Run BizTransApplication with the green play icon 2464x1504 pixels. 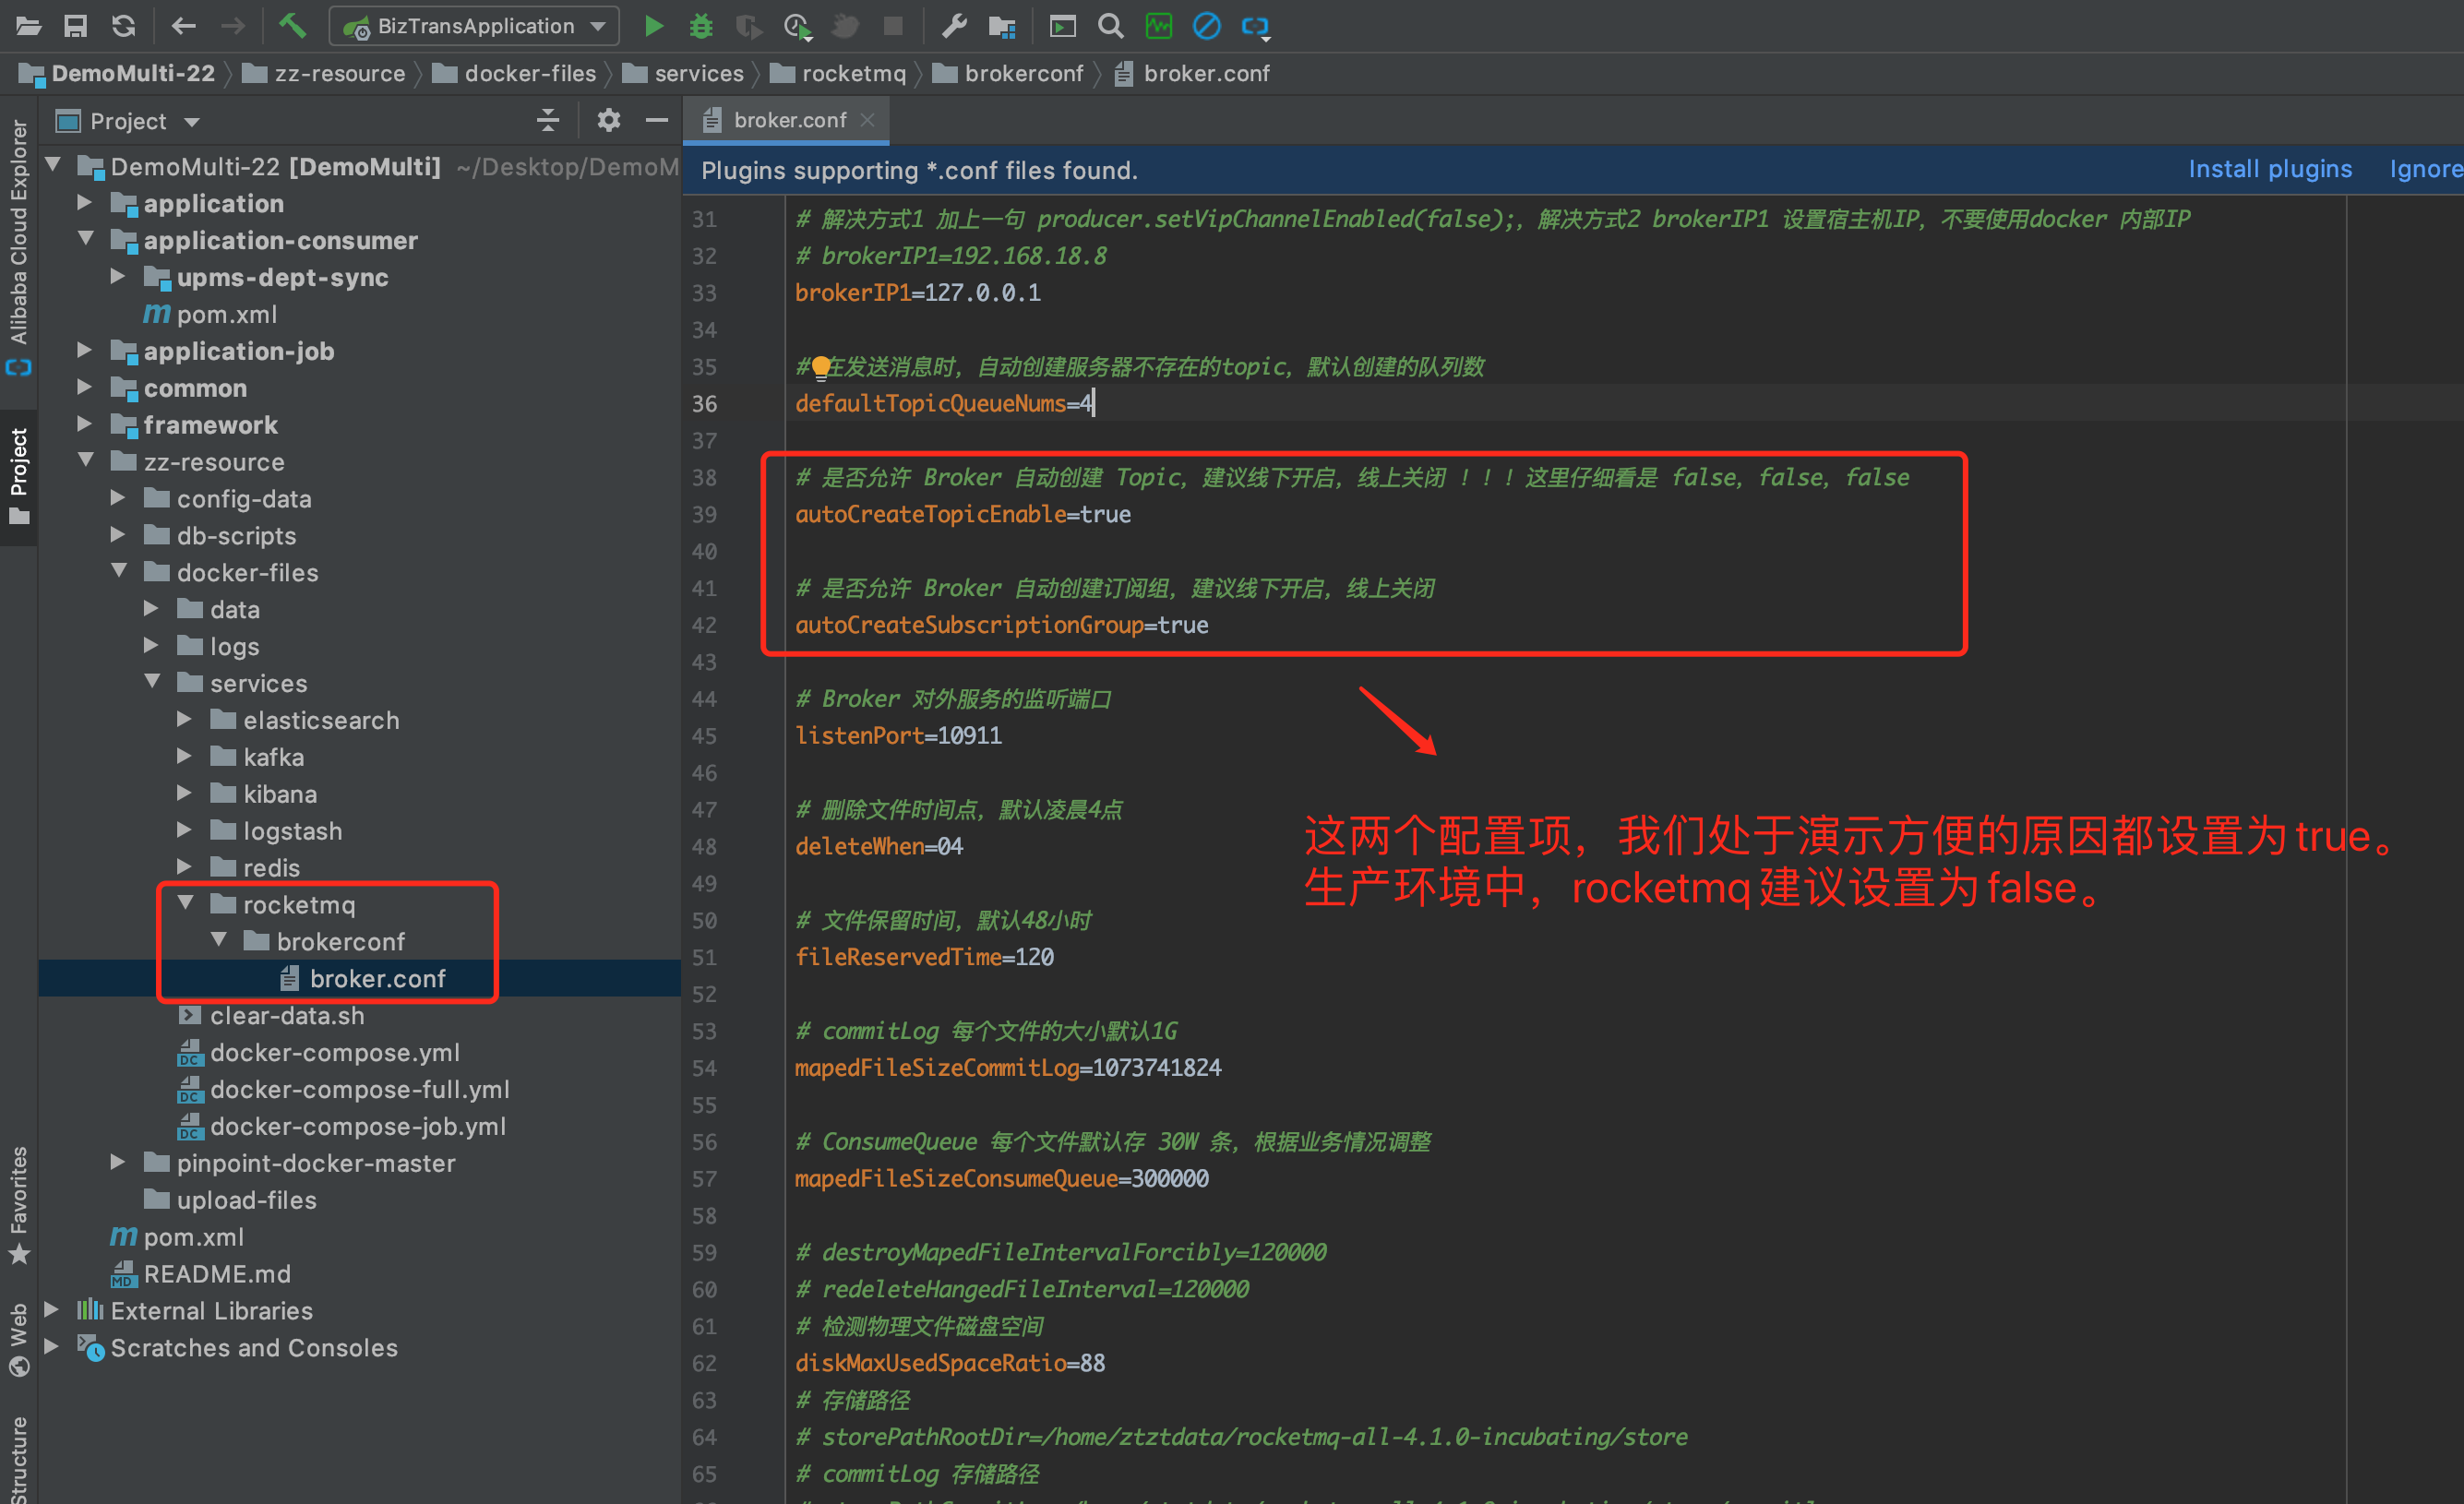[x=654, y=26]
